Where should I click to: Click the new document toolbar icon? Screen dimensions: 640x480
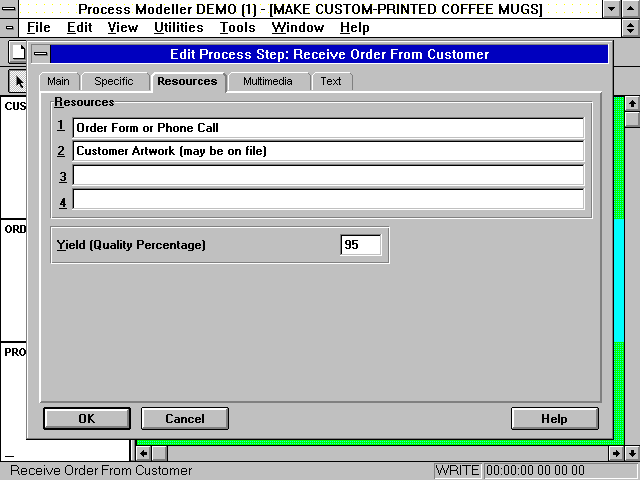tap(17, 51)
